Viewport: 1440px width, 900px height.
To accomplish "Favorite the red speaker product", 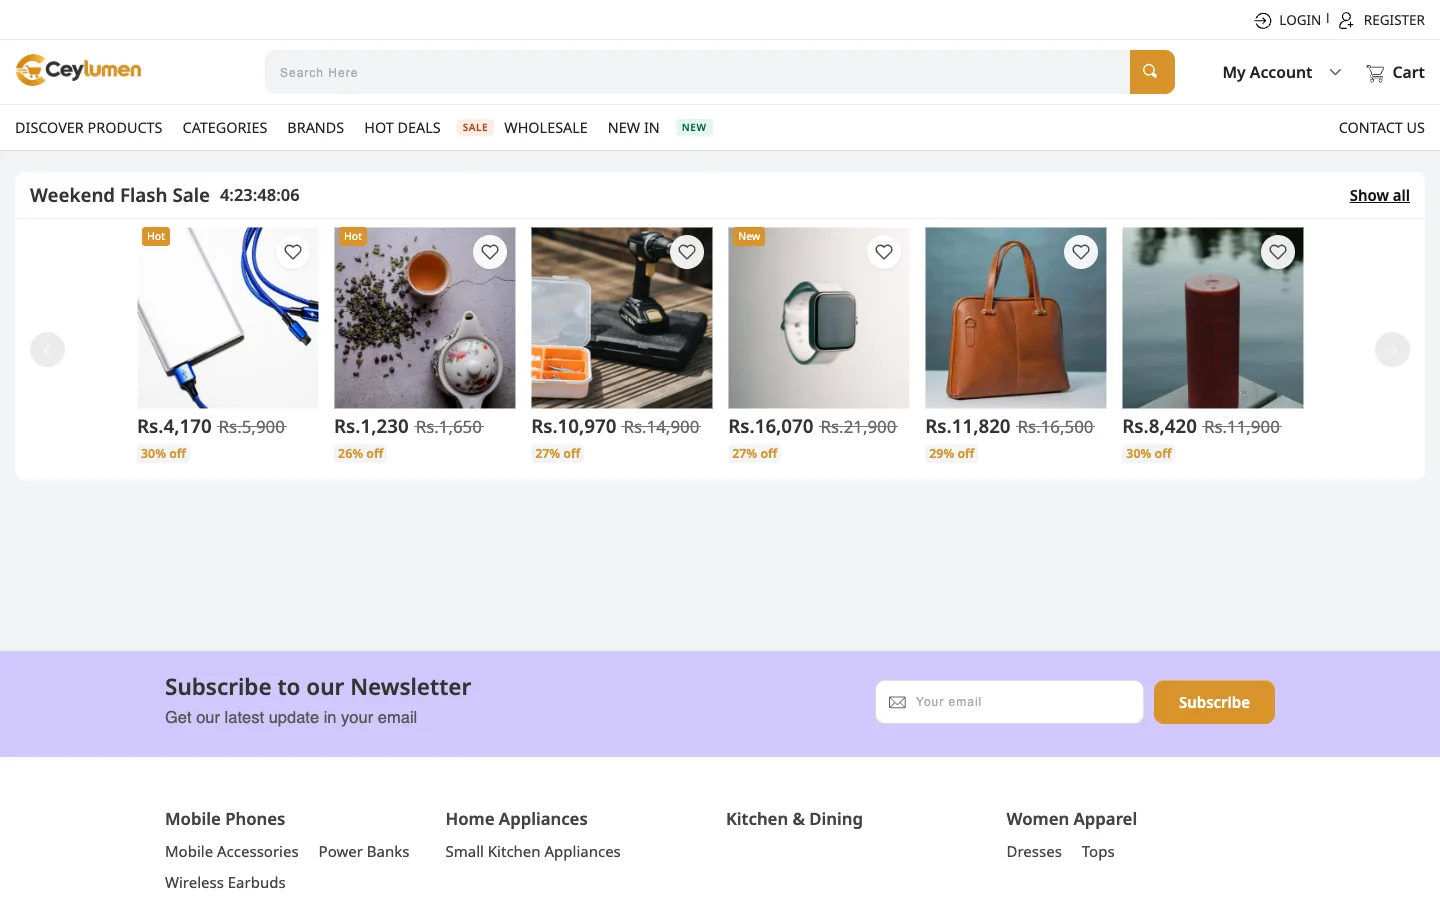I will (x=1278, y=252).
